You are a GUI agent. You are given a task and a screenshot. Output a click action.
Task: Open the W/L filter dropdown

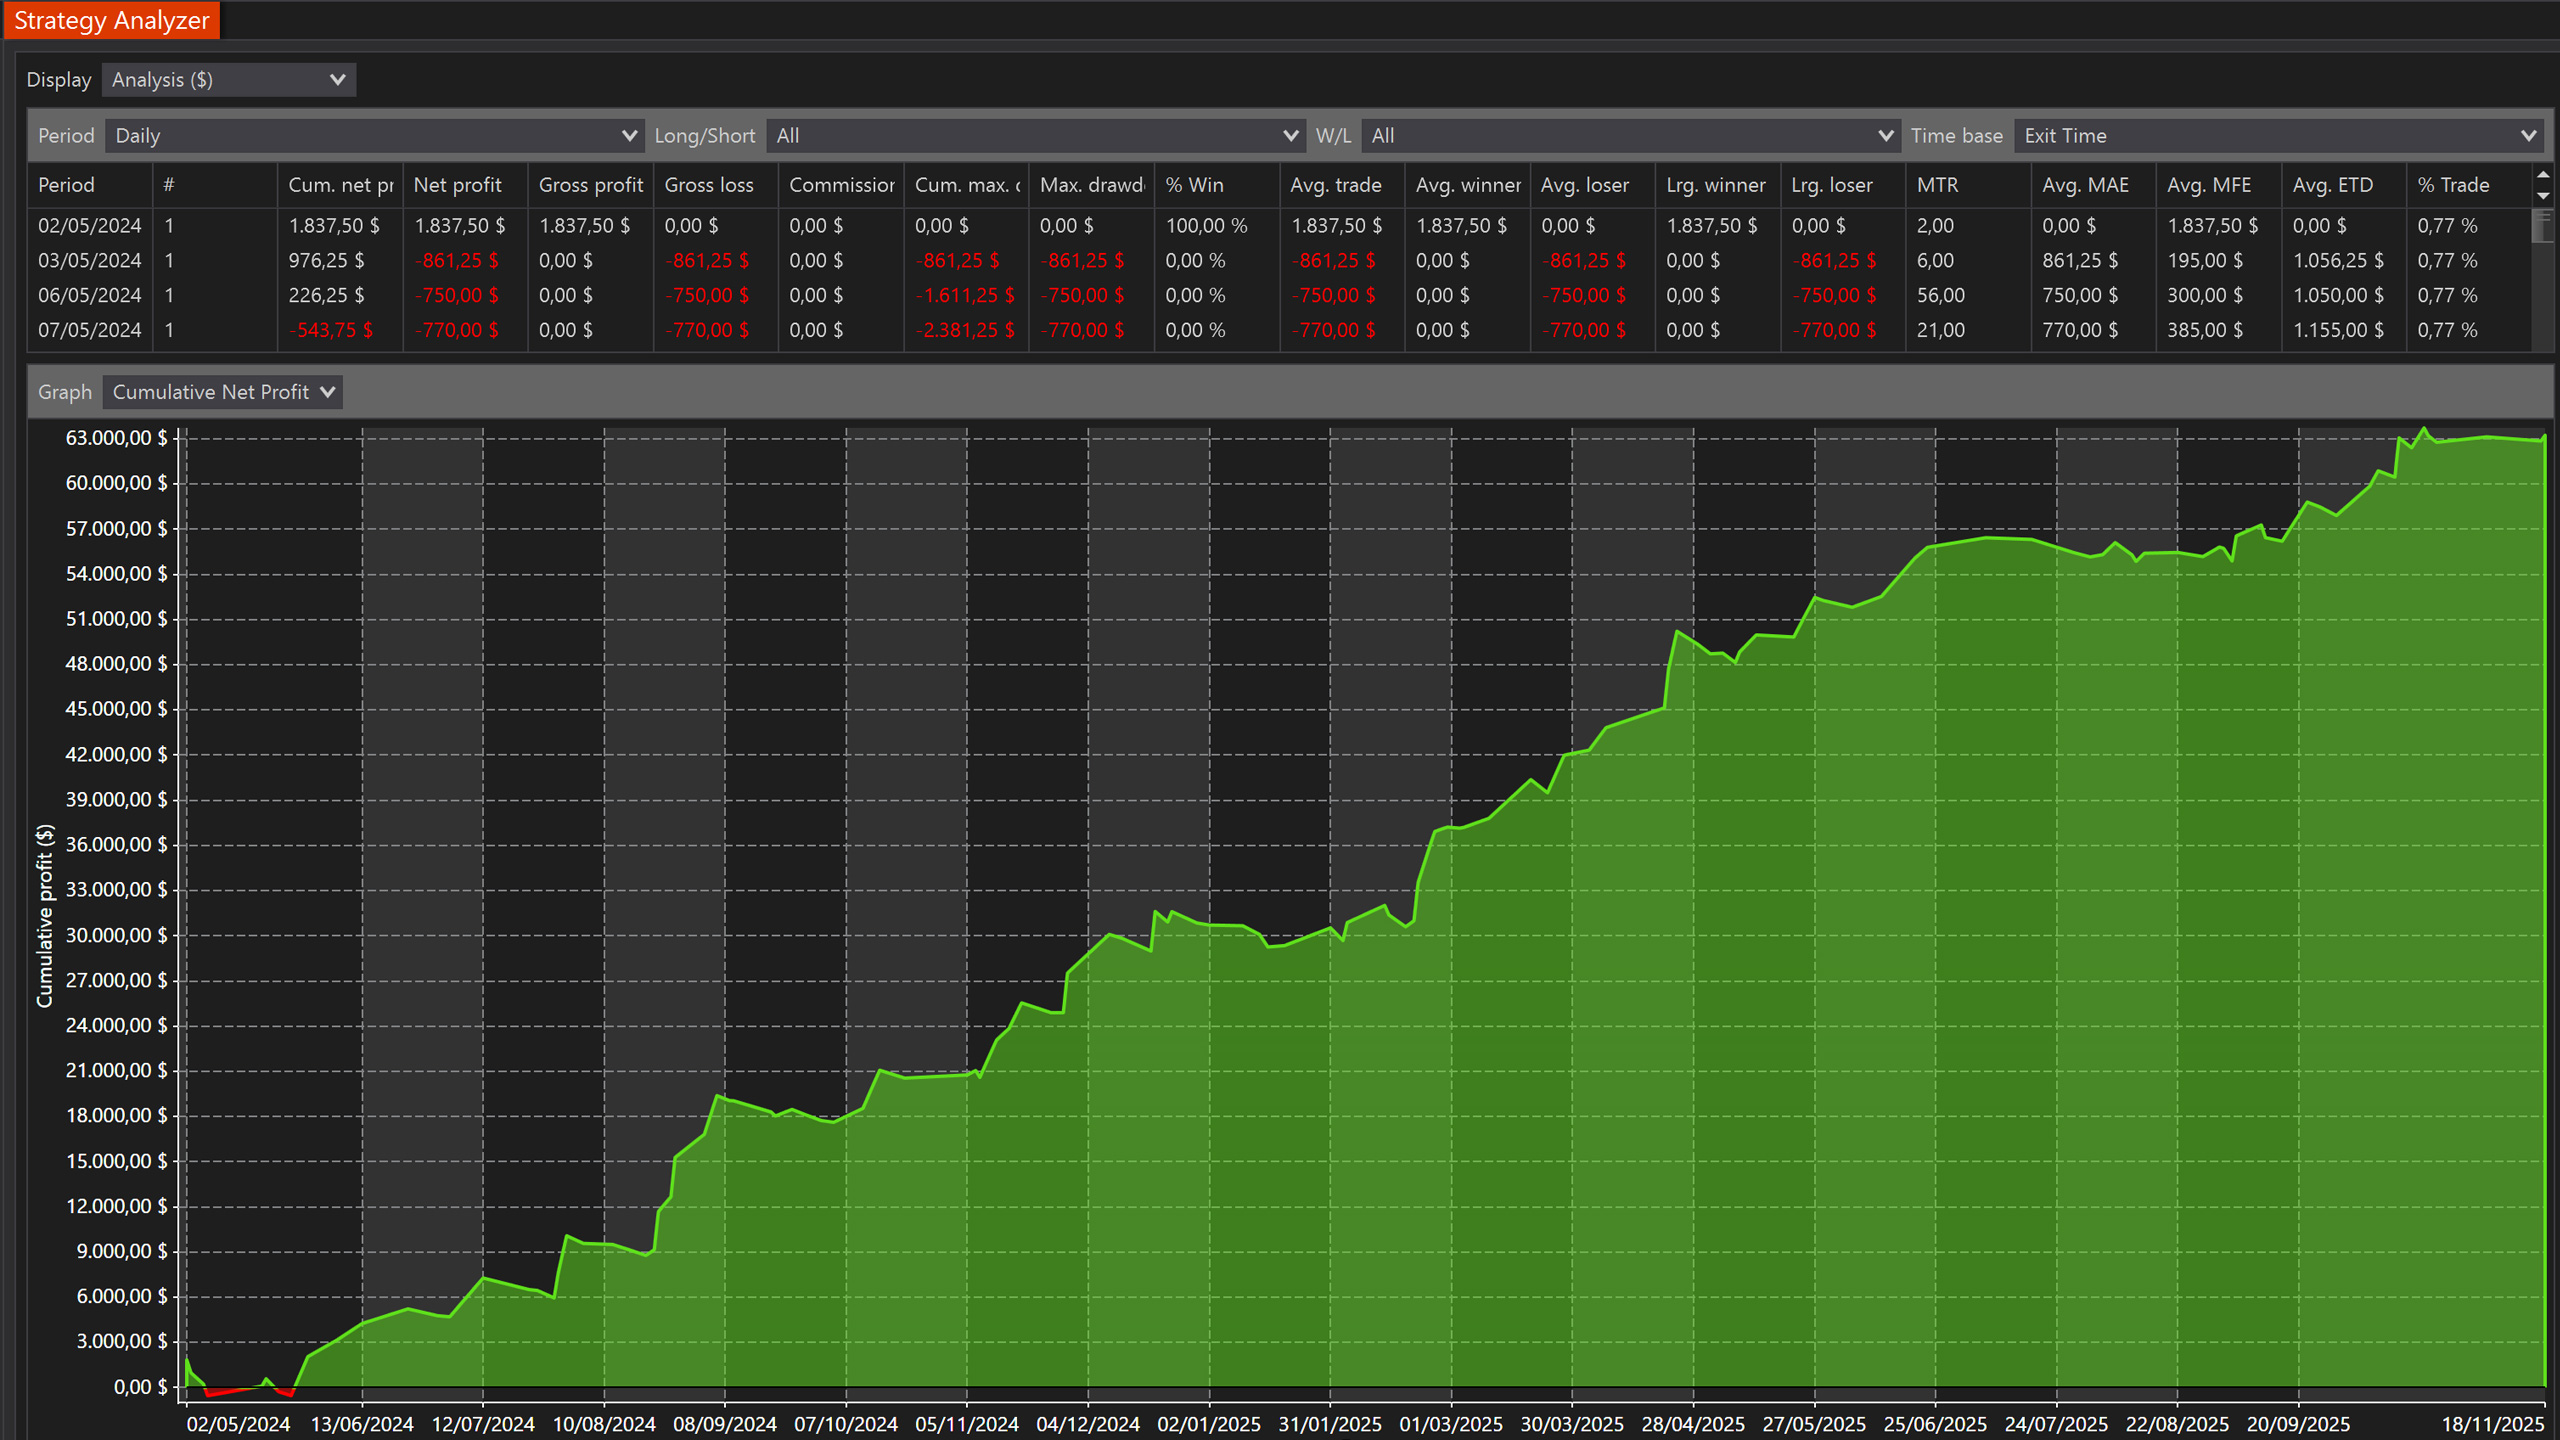point(1630,136)
